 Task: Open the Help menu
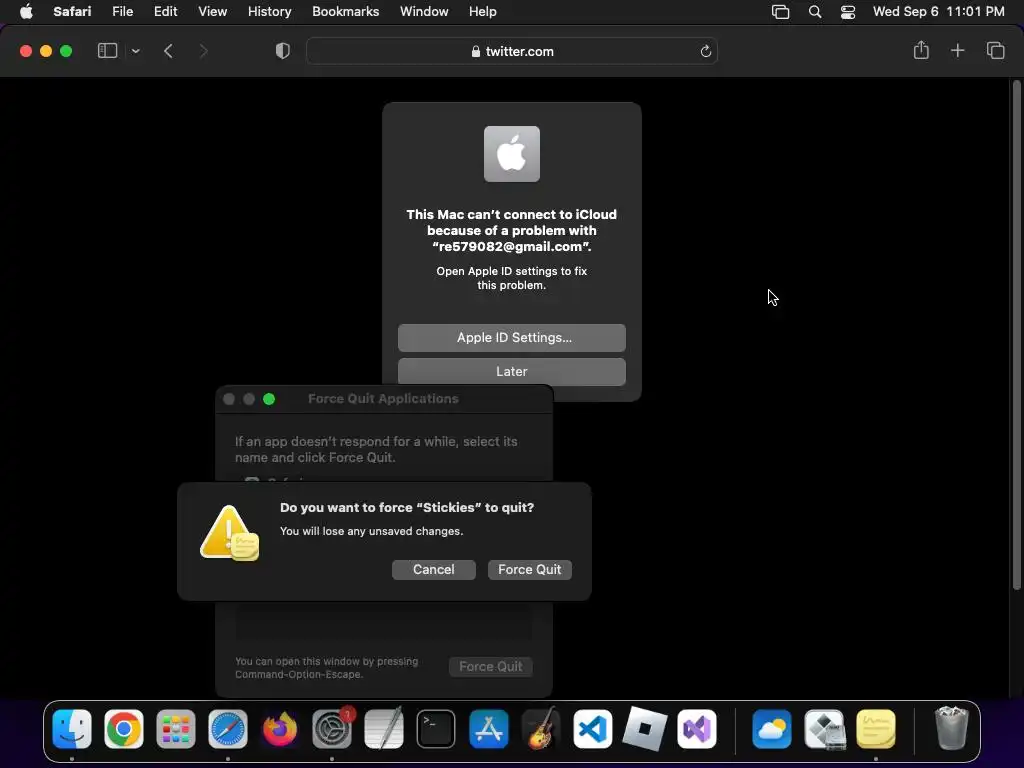click(x=483, y=11)
